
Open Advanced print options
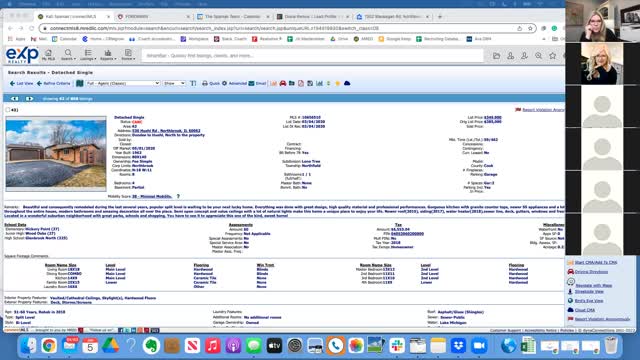click(234, 83)
